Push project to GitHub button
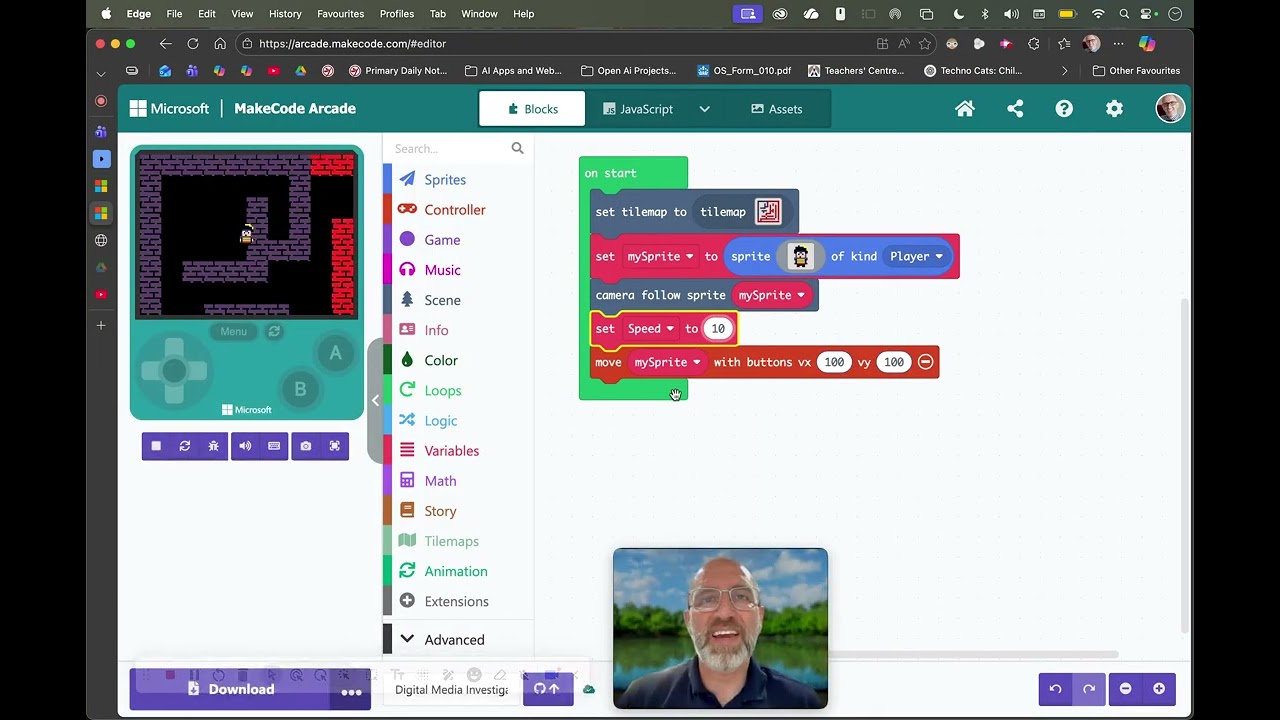 [x=548, y=688]
